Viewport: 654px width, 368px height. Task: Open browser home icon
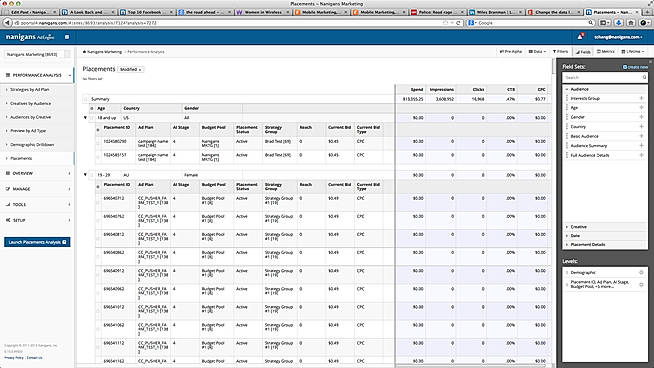(631, 23)
